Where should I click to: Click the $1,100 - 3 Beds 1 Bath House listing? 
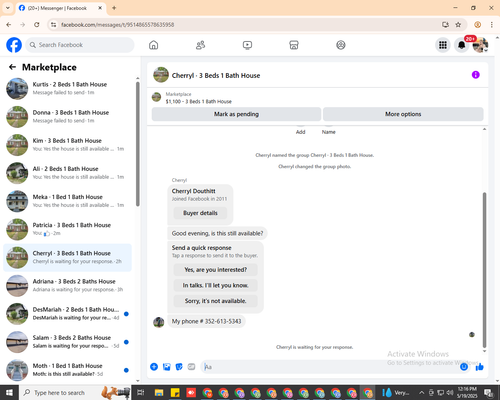[x=199, y=102]
